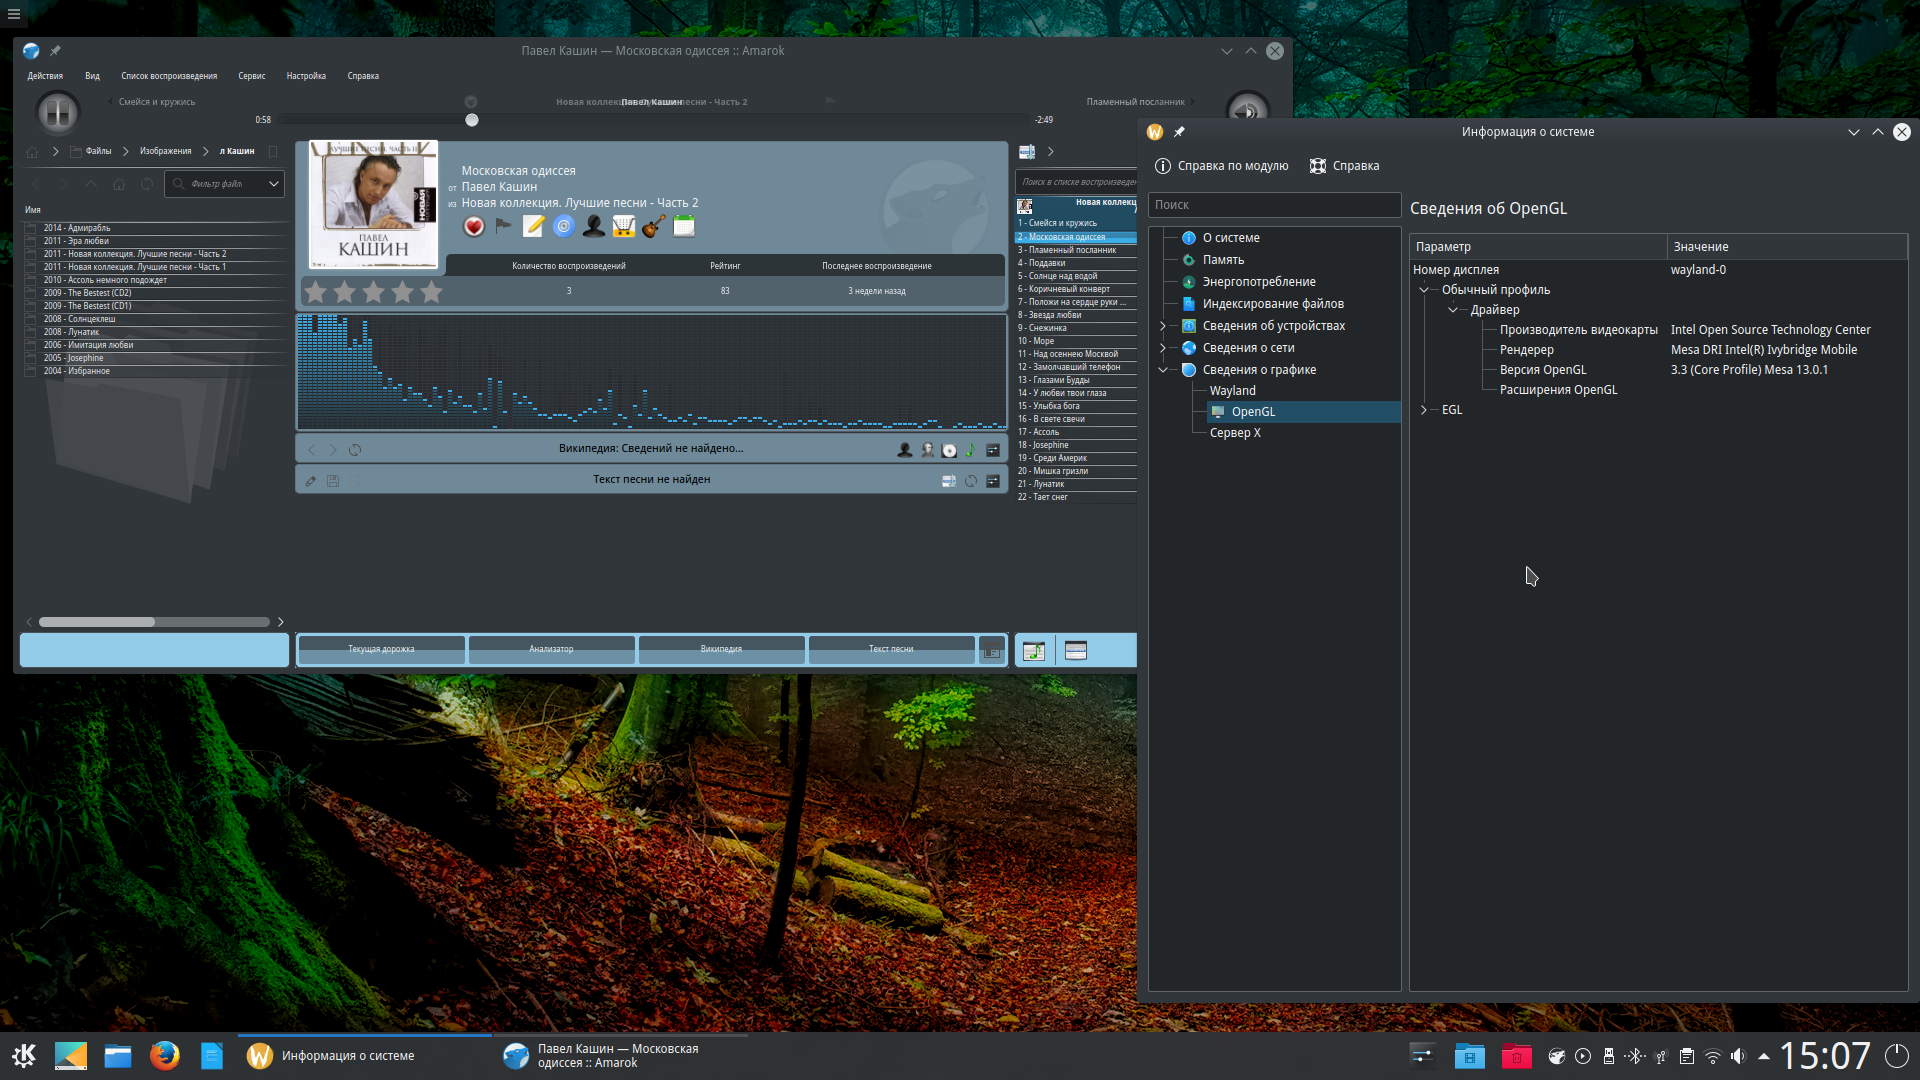
Task: Click the blue CD show-album icon
Action: 563,227
